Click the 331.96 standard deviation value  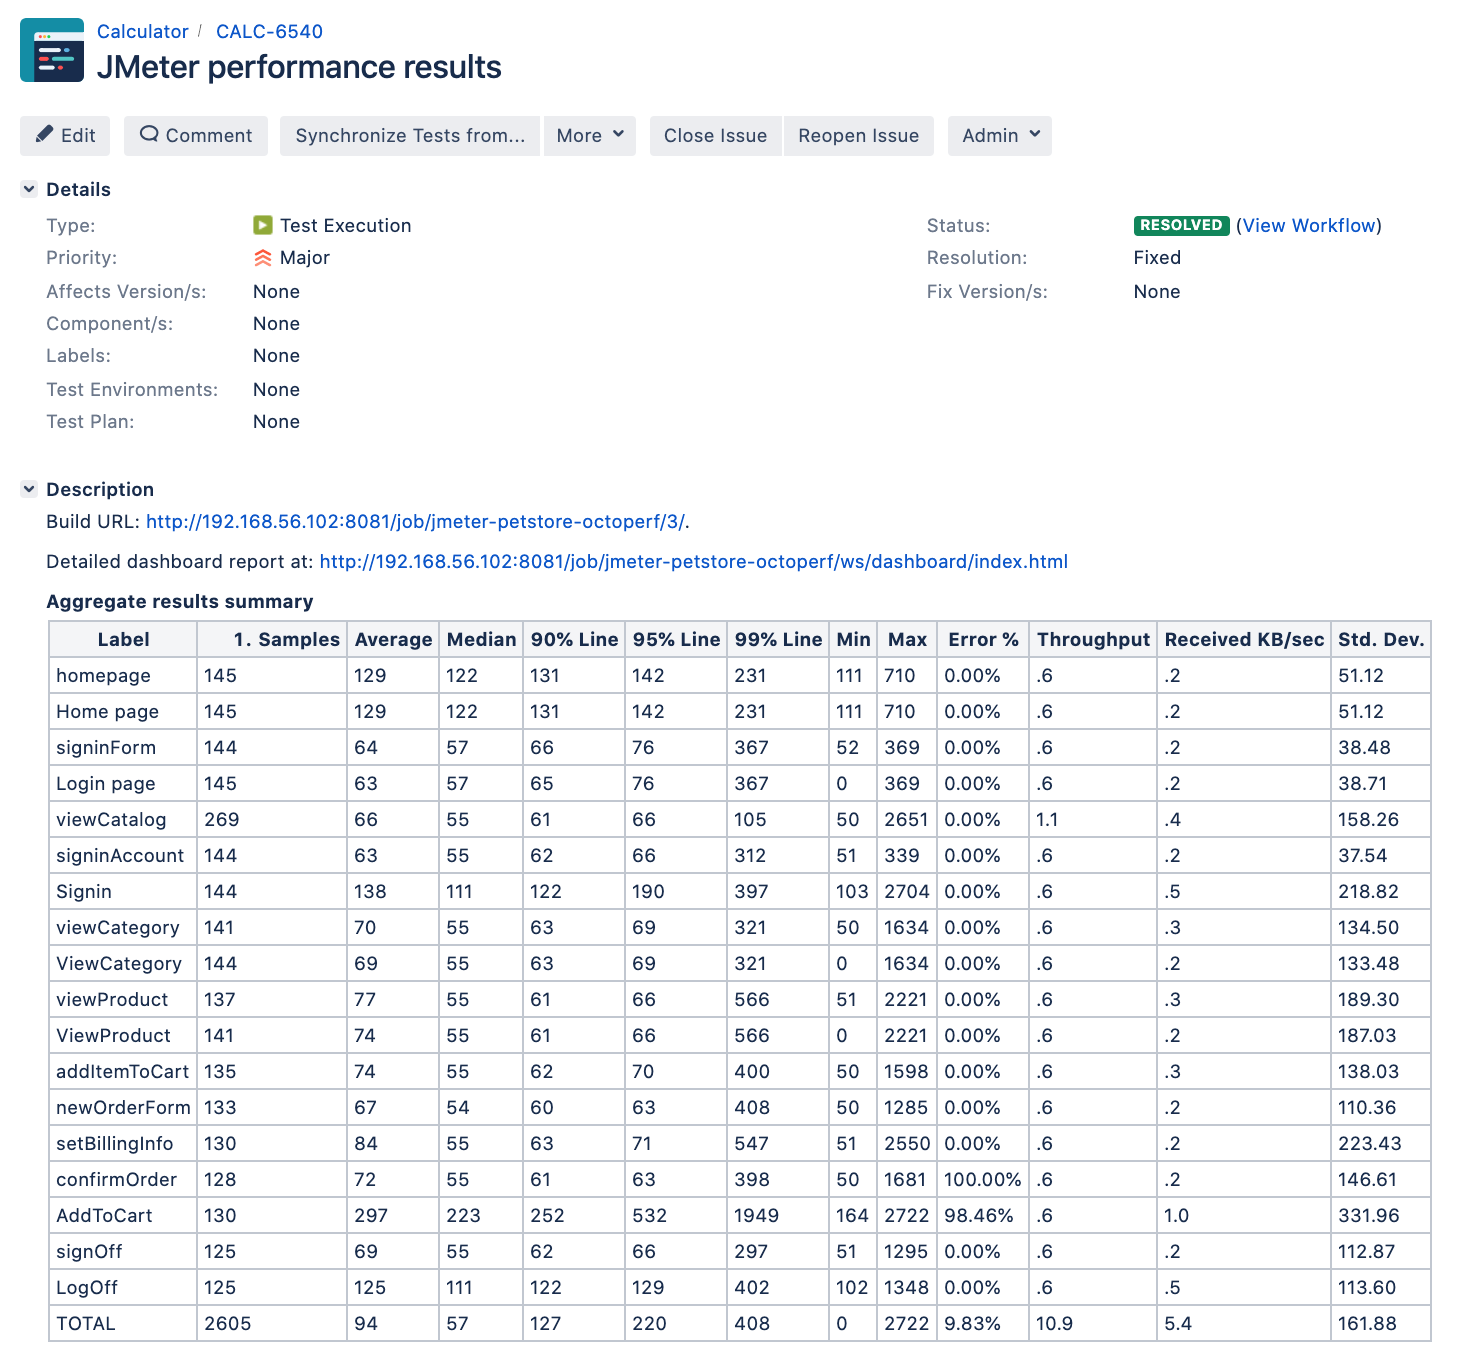point(1381,1216)
